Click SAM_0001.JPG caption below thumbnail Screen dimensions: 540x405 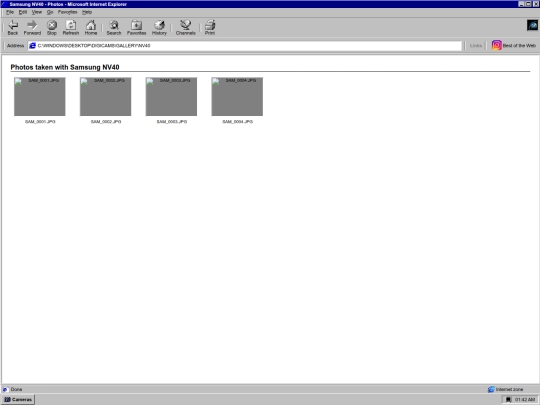coord(40,122)
